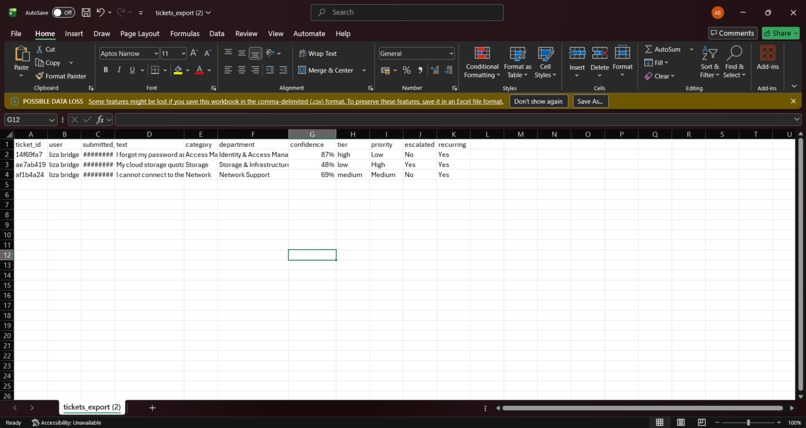The width and height of the screenshot is (806, 428).
Task: Click the yellow Fill Color swatch
Action: [x=178, y=70]
